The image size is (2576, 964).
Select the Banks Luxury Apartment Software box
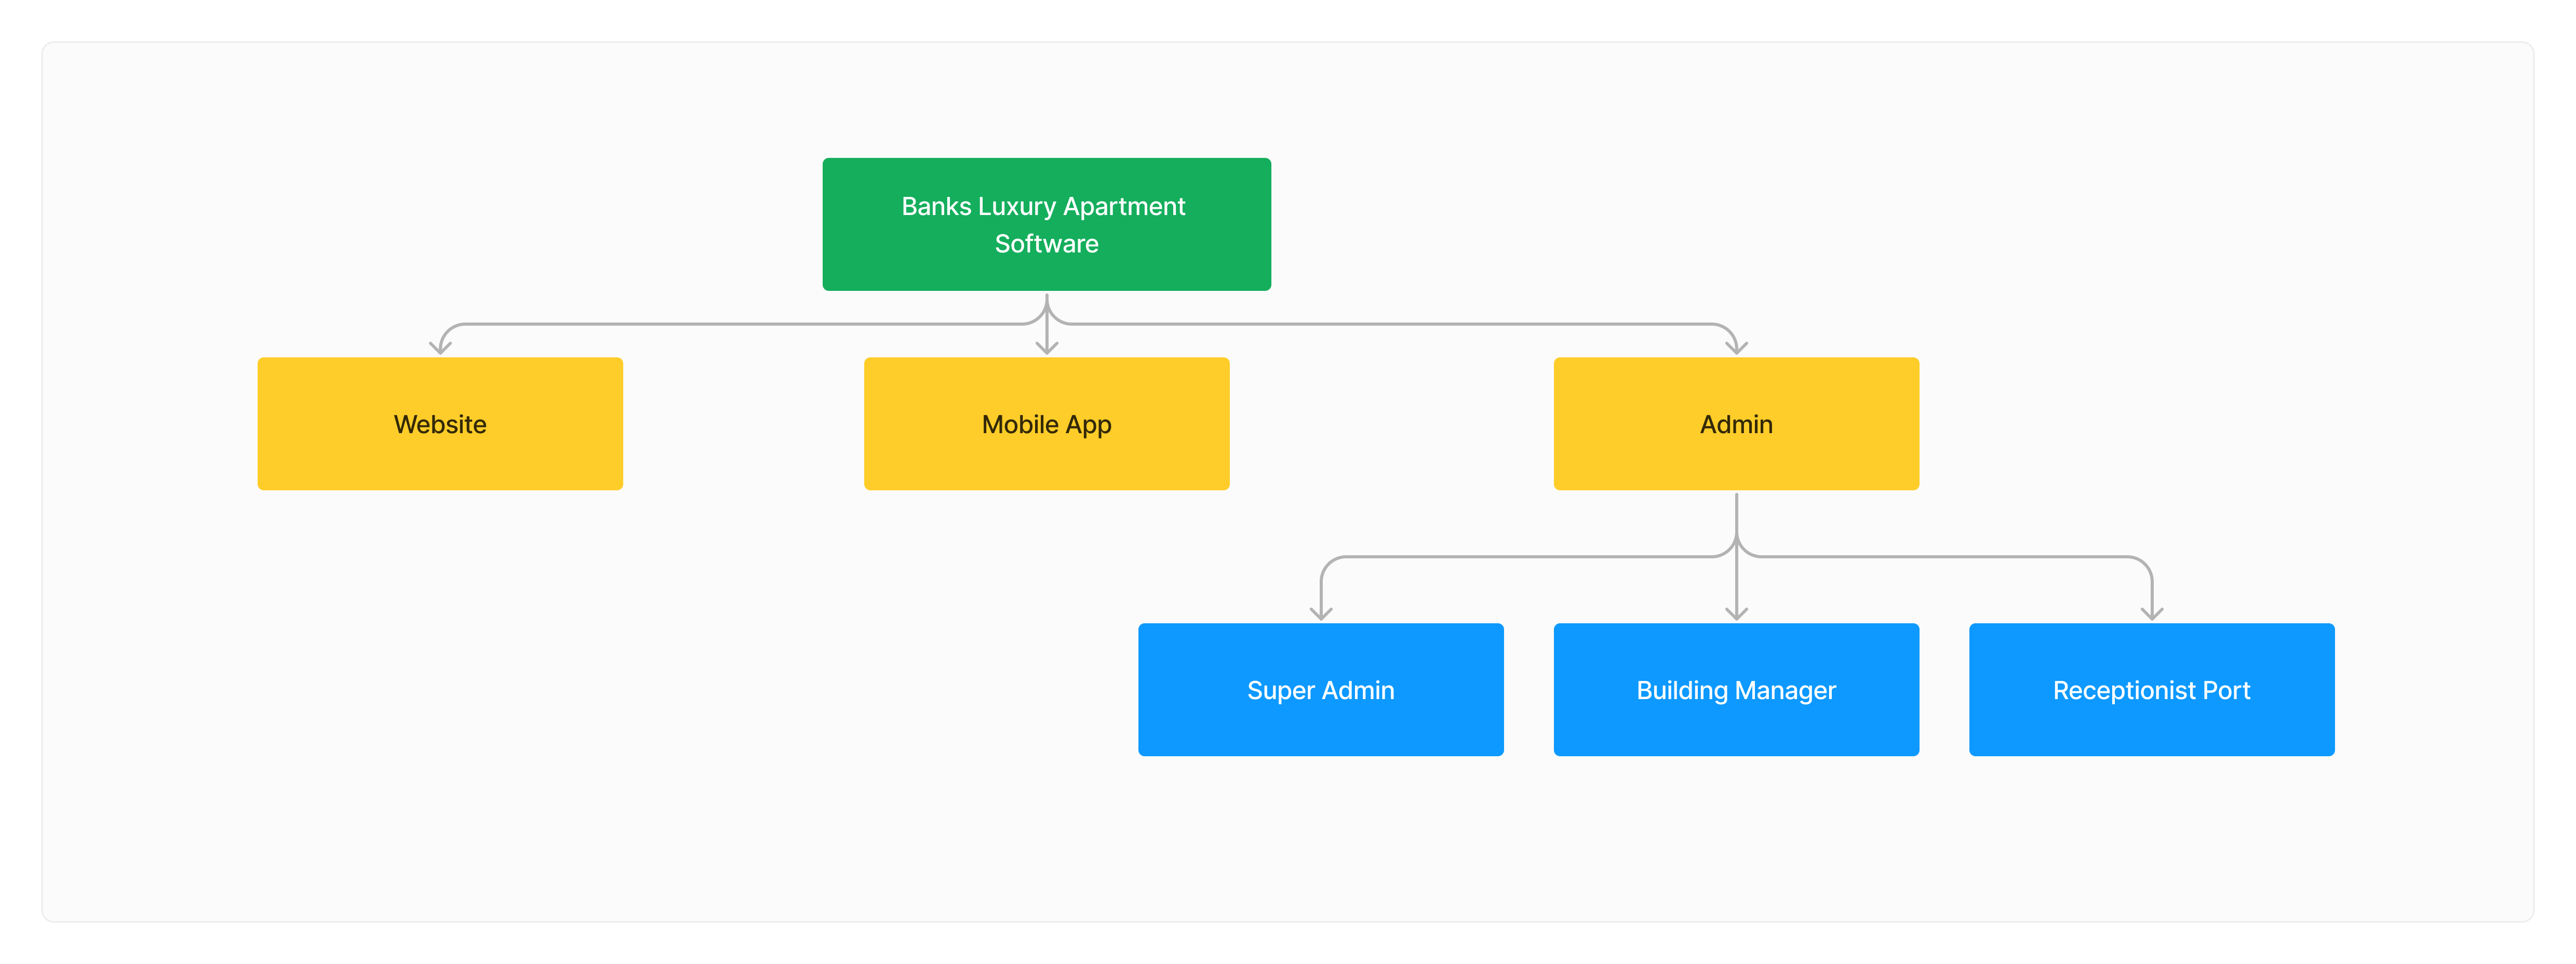1046,224
